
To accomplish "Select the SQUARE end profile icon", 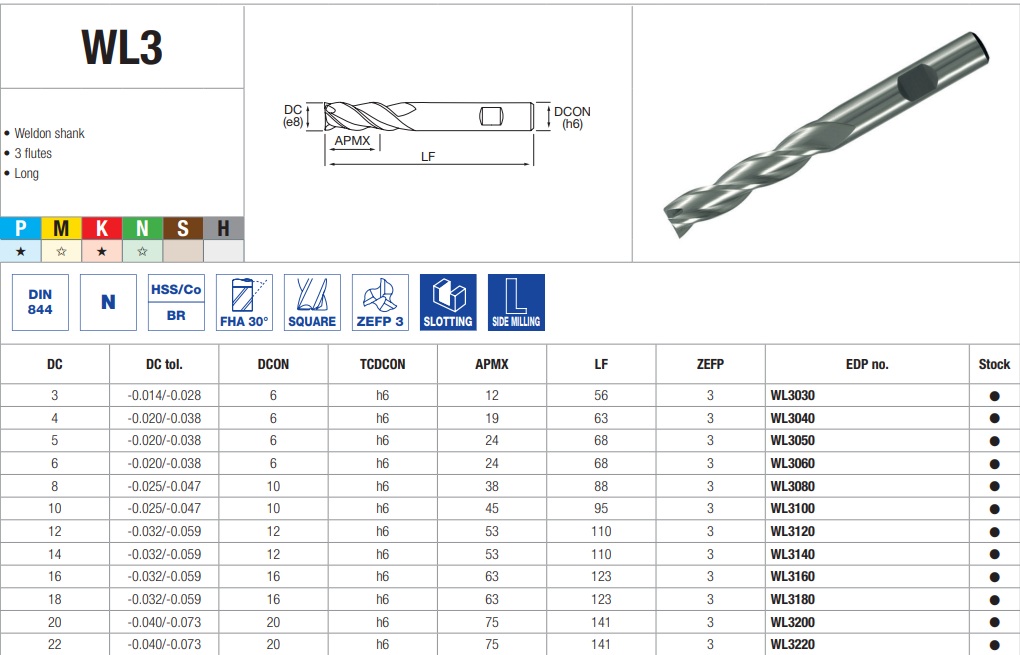I will coord(312,302).
